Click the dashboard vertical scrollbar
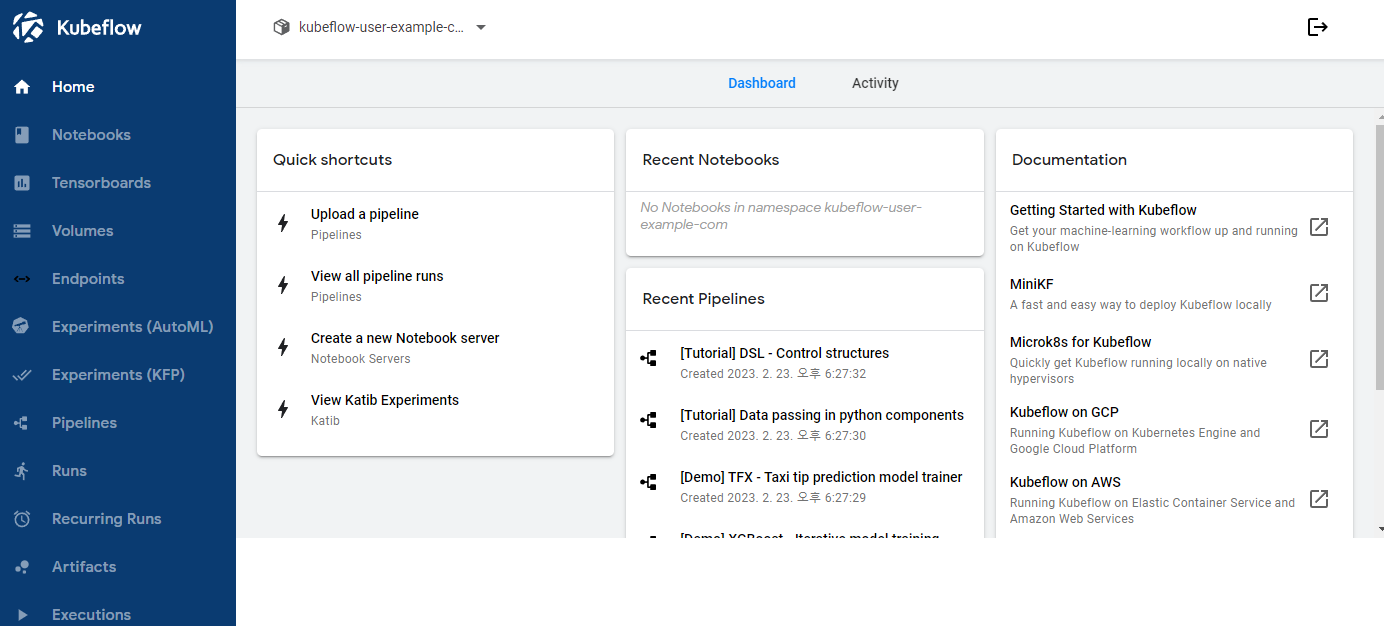This screenshot has height=626, width=1384. (1380, 260)
